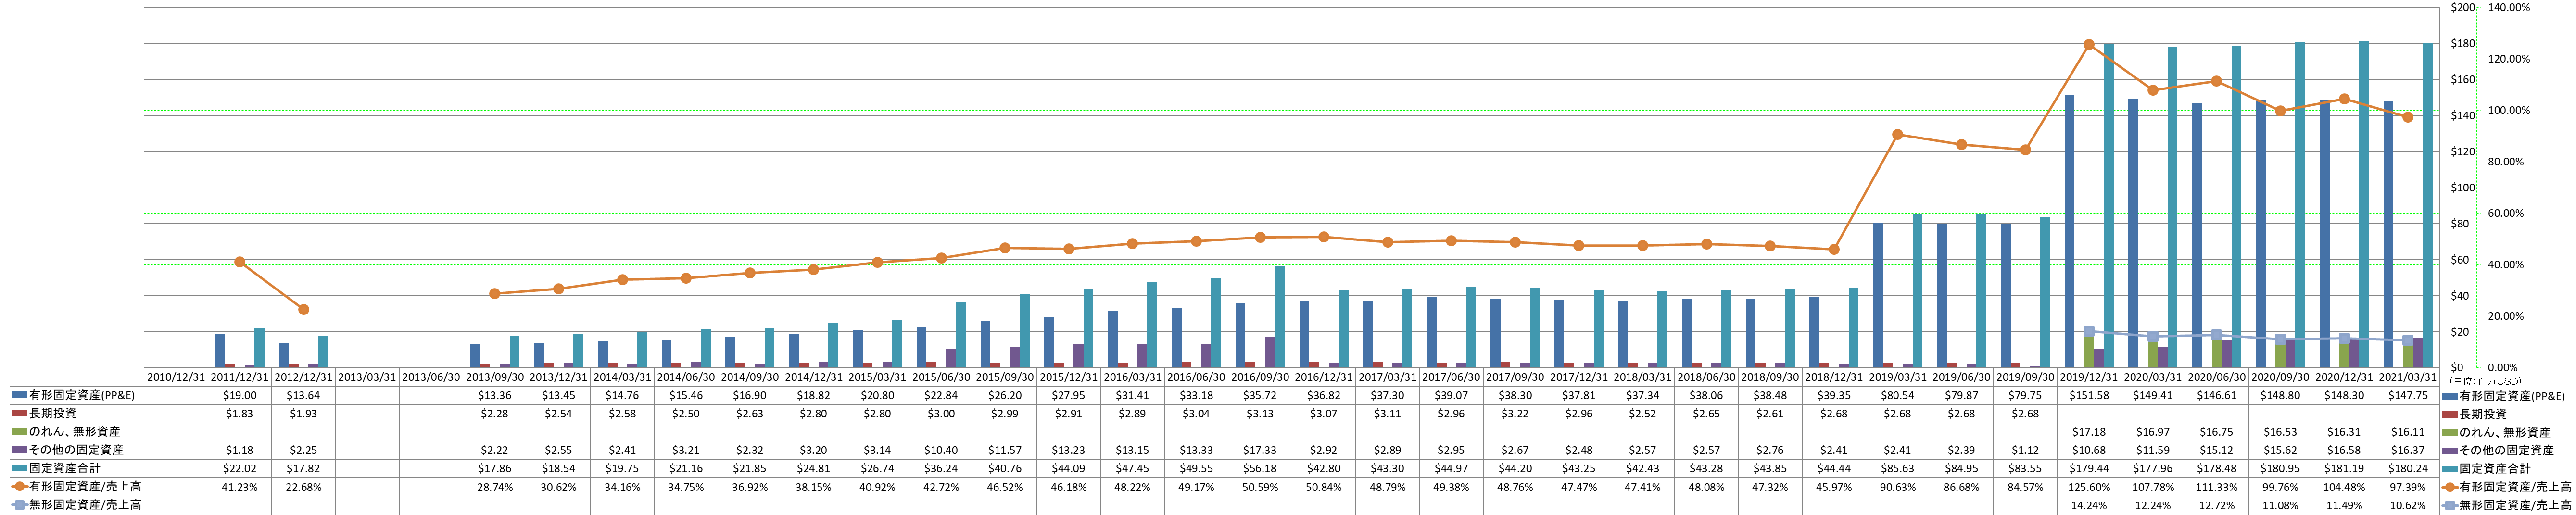Select '有形固定資産/売上高' row header beside 2010/12/31
This screenshot has height=515, width=2576.
point(85,487)
